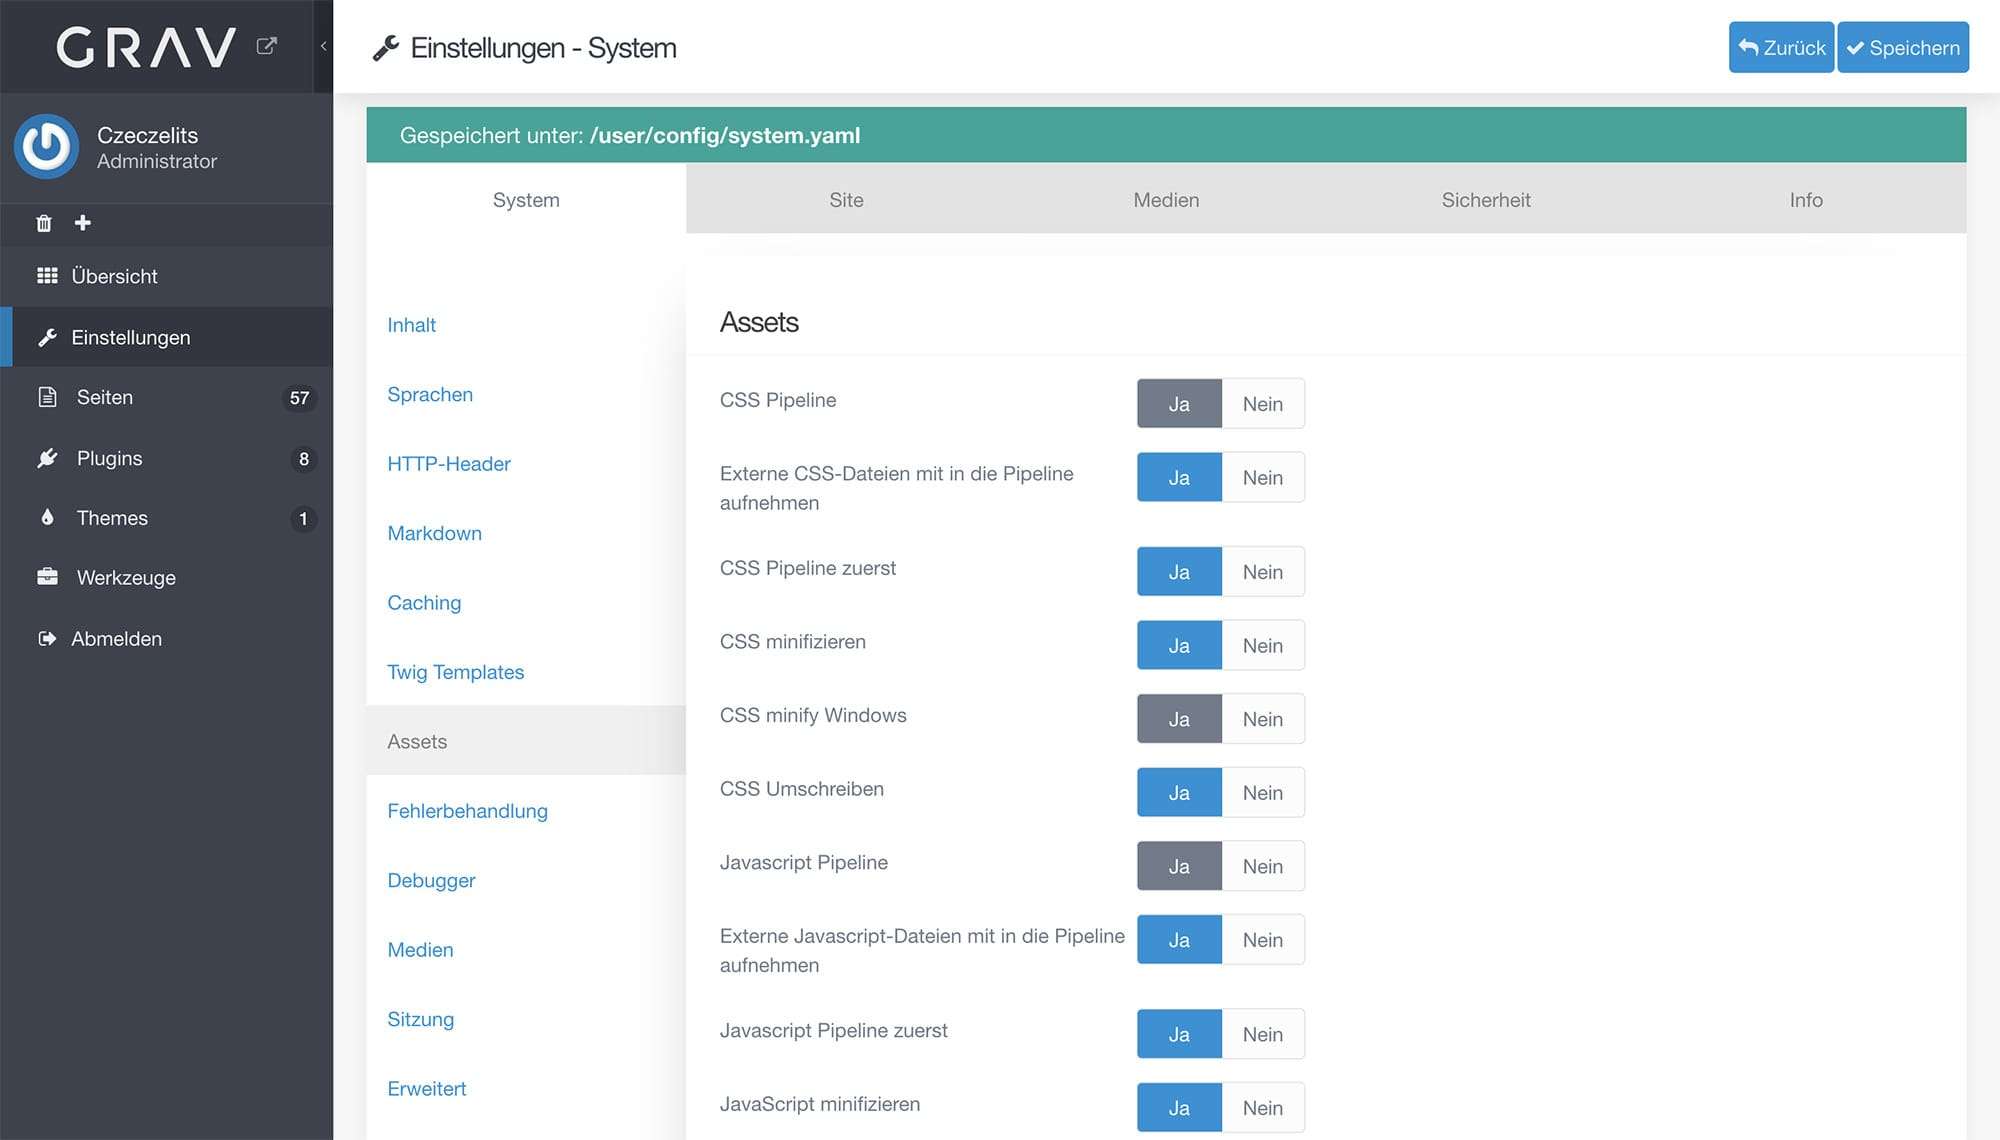Switch to the Sicherheit tab

(x=1485, y=200)
